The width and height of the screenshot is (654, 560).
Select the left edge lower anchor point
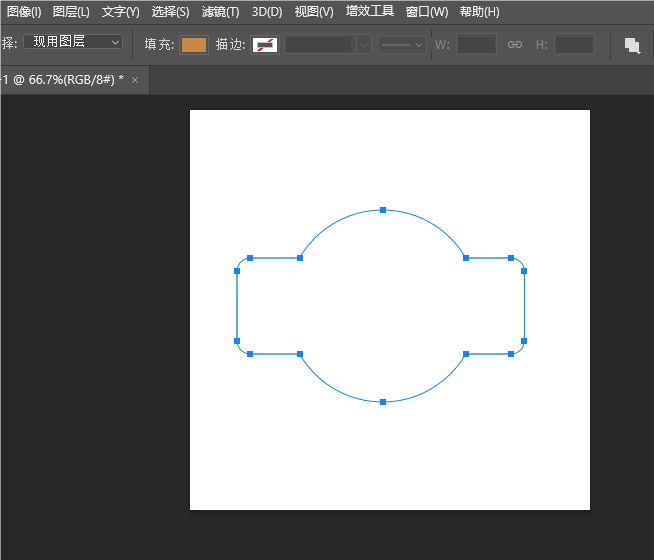point(237,341)
